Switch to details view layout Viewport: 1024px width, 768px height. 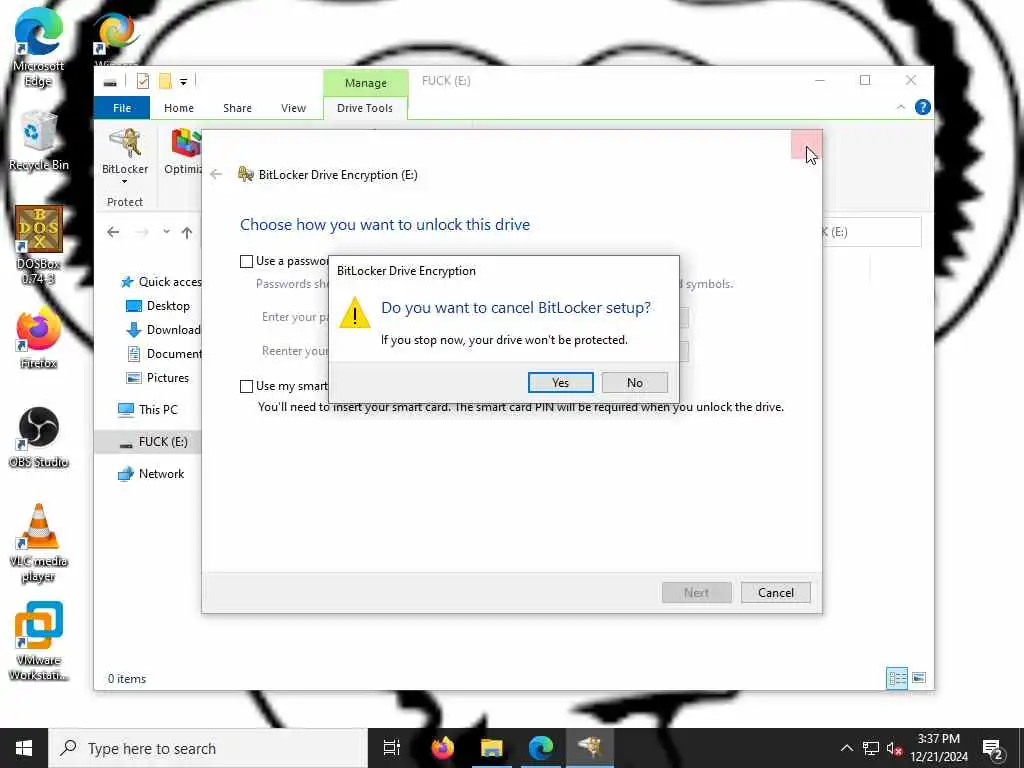point(897,678)
